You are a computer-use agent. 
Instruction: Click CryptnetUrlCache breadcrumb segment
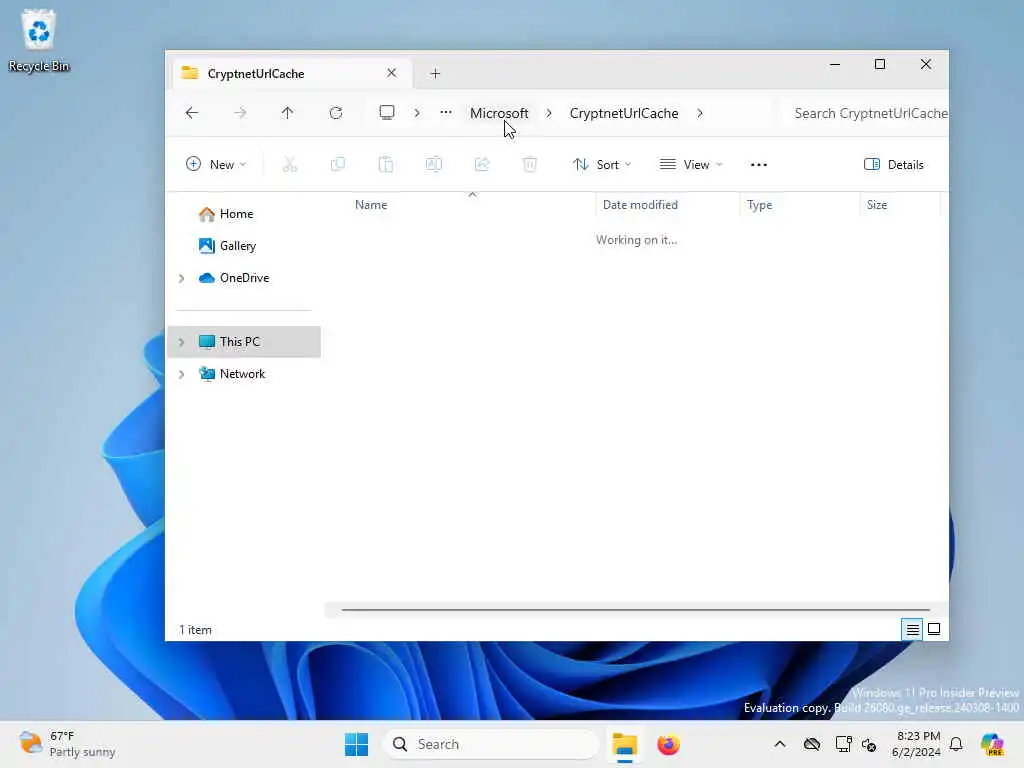coord(624,113)
